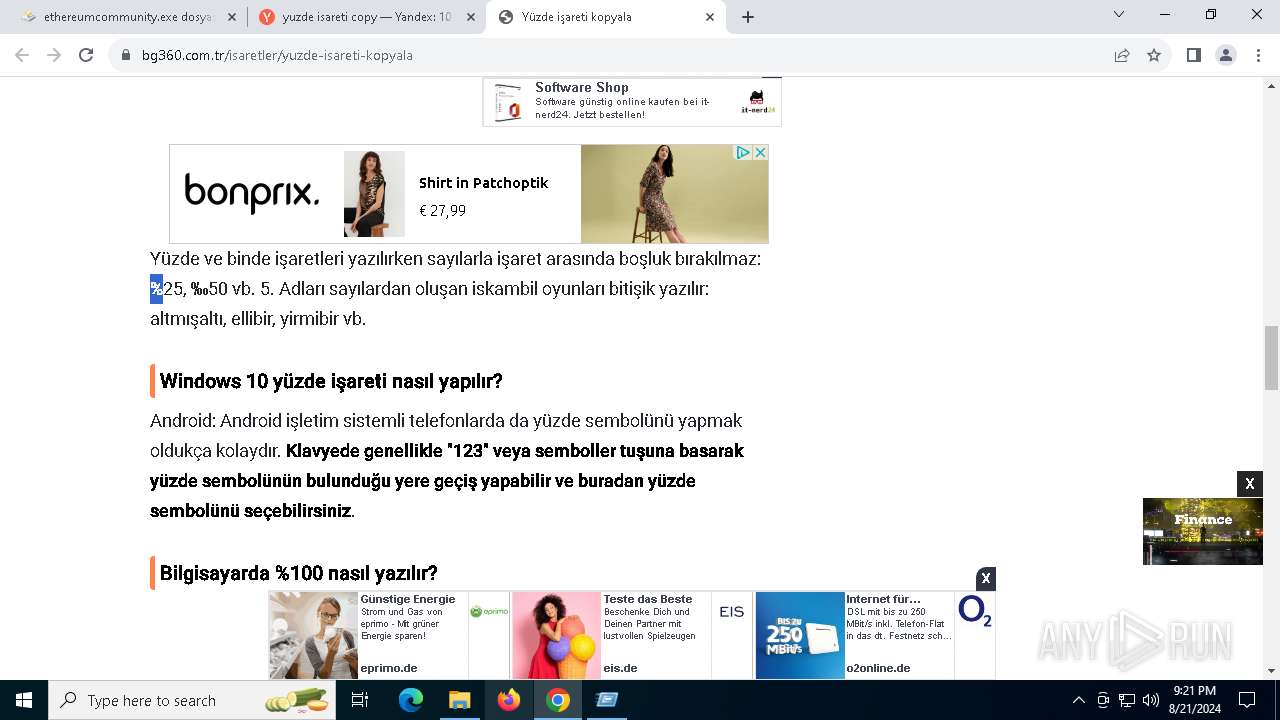Open the Windows Start menu
Image resolution: width=1280 pixels, height=720 pixels.
24,700
